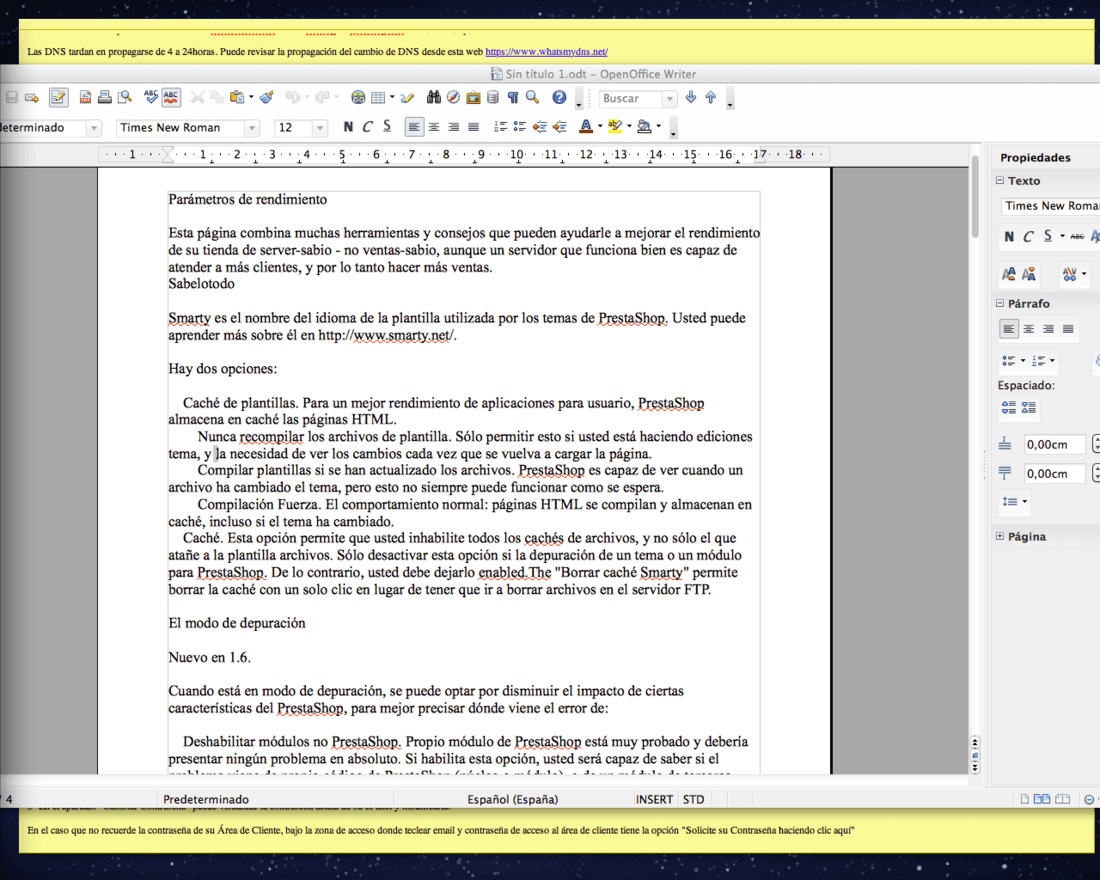Select the Format Paintbrush icon
Image resolution: width=1100 pixels, height=880 pixels.
point(267,98)
